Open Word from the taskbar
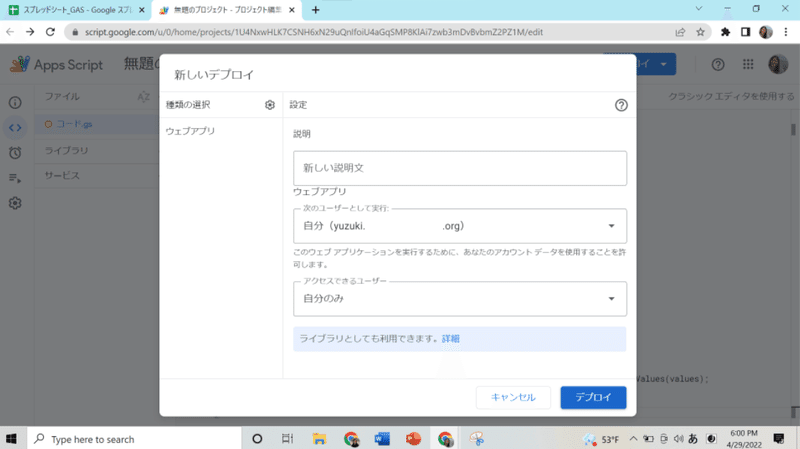 pyautogui.click(x=382, y=439)
